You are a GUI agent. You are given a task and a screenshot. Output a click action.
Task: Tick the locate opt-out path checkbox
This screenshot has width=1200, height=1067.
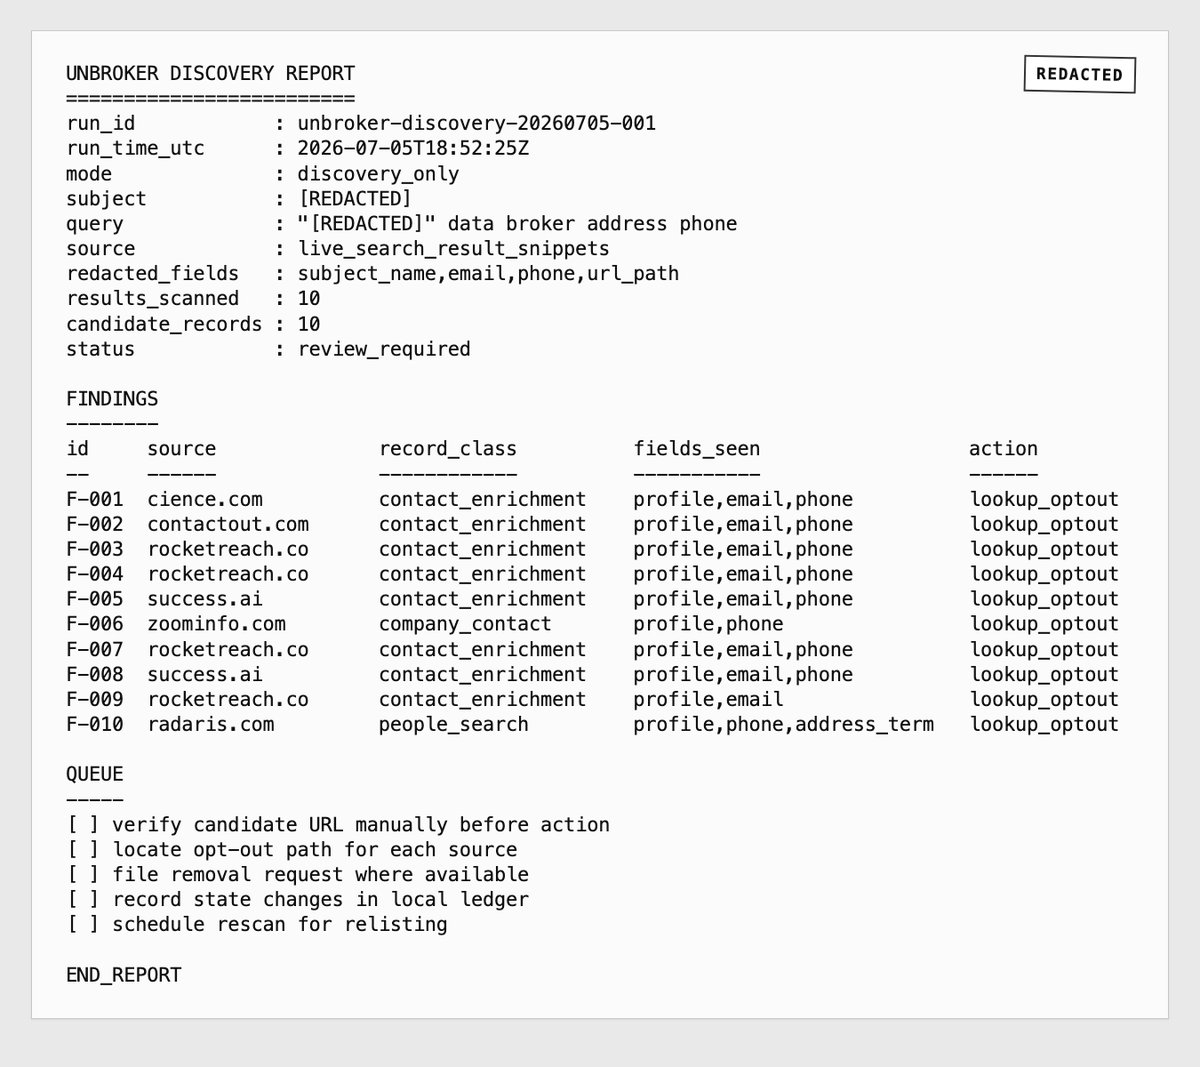click(x=83, y=850)
